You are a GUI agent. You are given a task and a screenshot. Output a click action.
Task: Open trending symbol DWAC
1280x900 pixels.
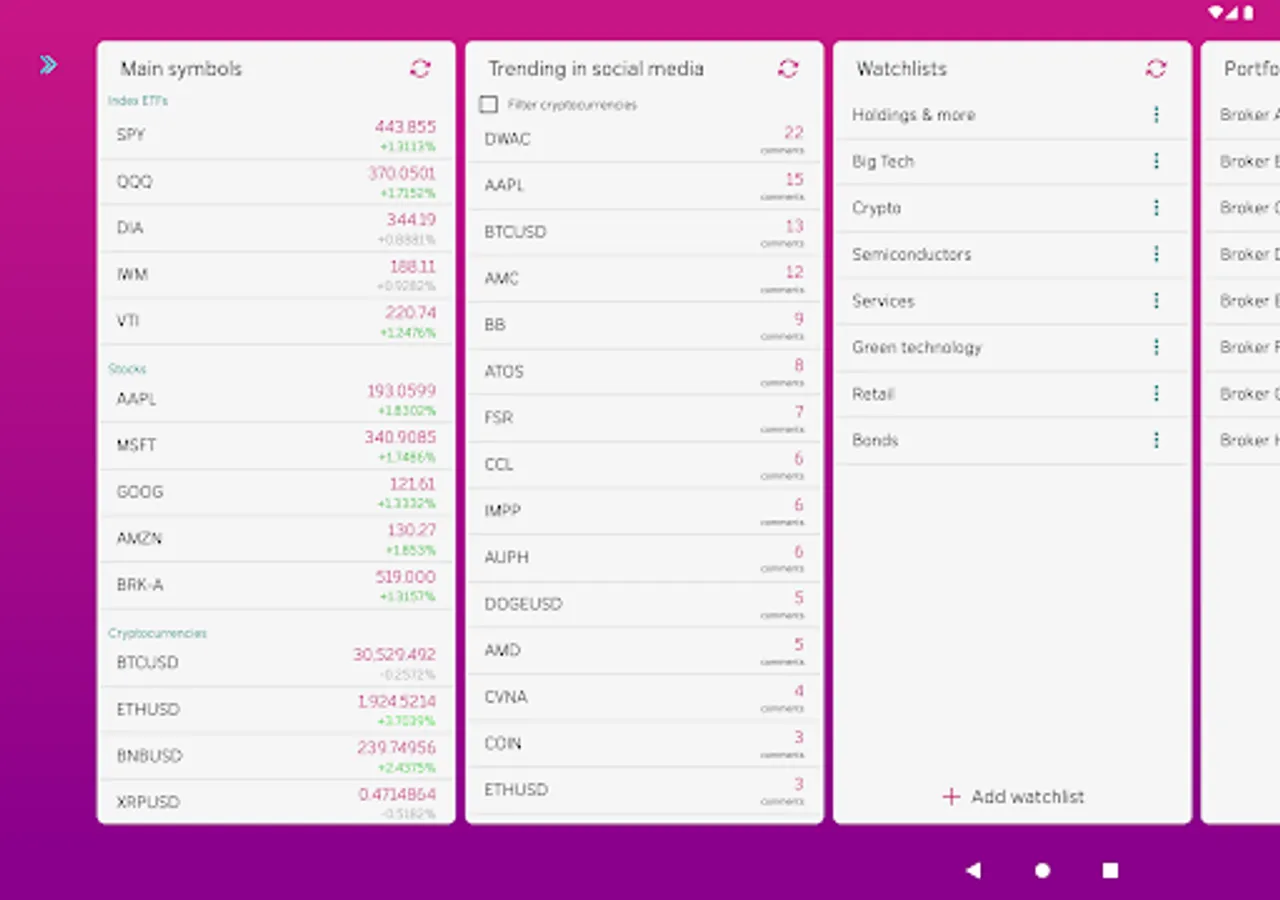click(644, 139)
